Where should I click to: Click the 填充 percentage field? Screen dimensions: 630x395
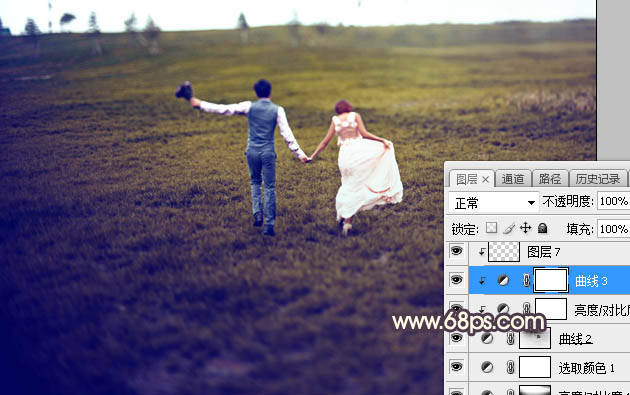[613, 229]
